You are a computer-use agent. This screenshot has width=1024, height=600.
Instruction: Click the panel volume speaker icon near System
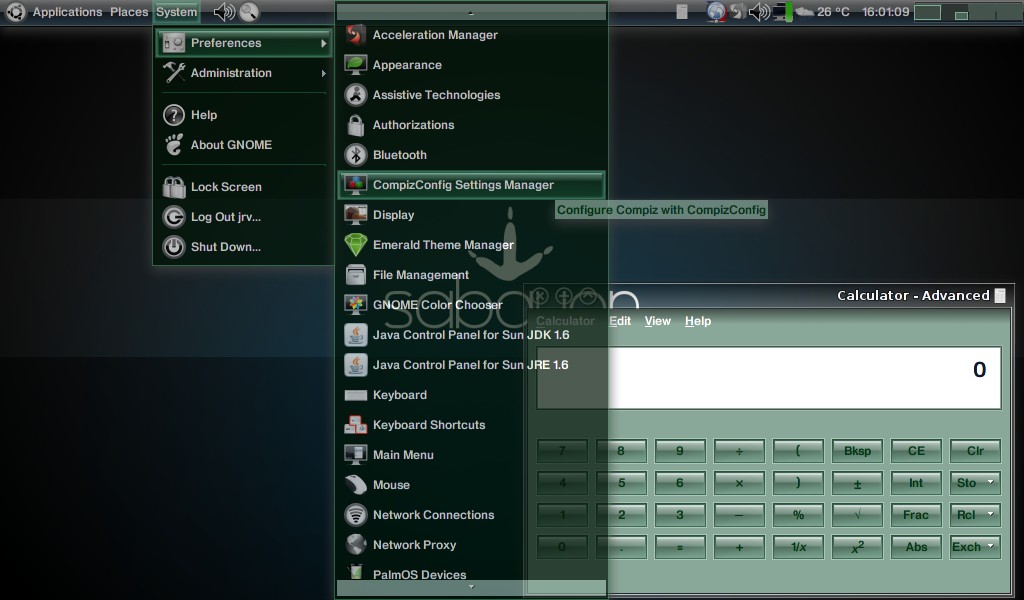coord(224,12)
